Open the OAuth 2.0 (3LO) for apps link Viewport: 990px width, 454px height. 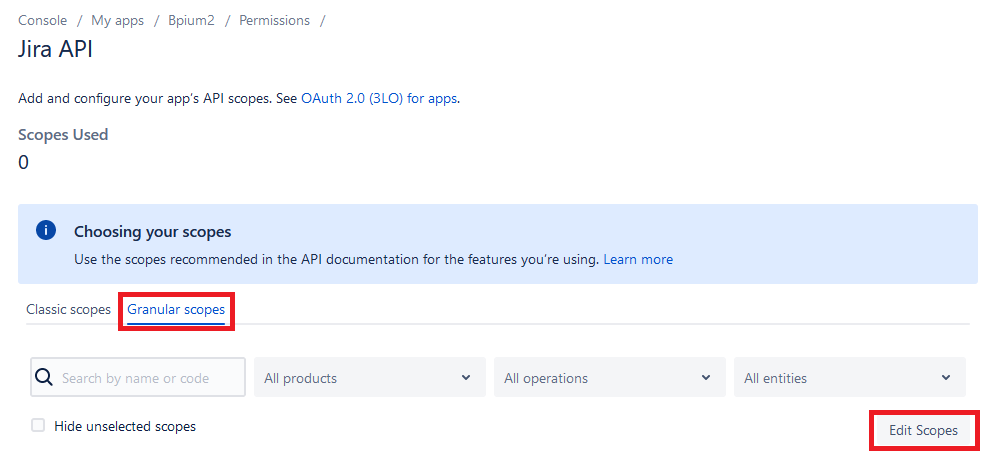point(379,99)
